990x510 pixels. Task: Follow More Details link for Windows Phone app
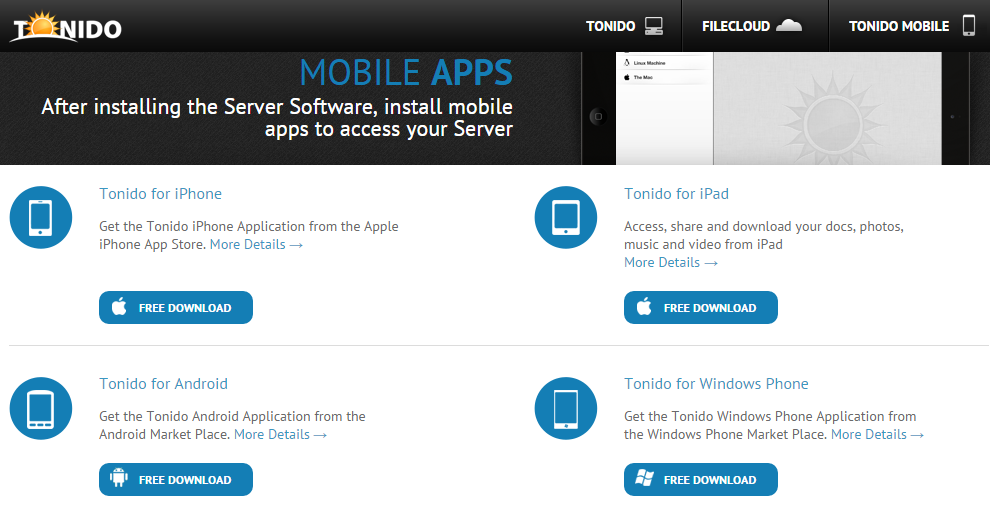point(878,434)
